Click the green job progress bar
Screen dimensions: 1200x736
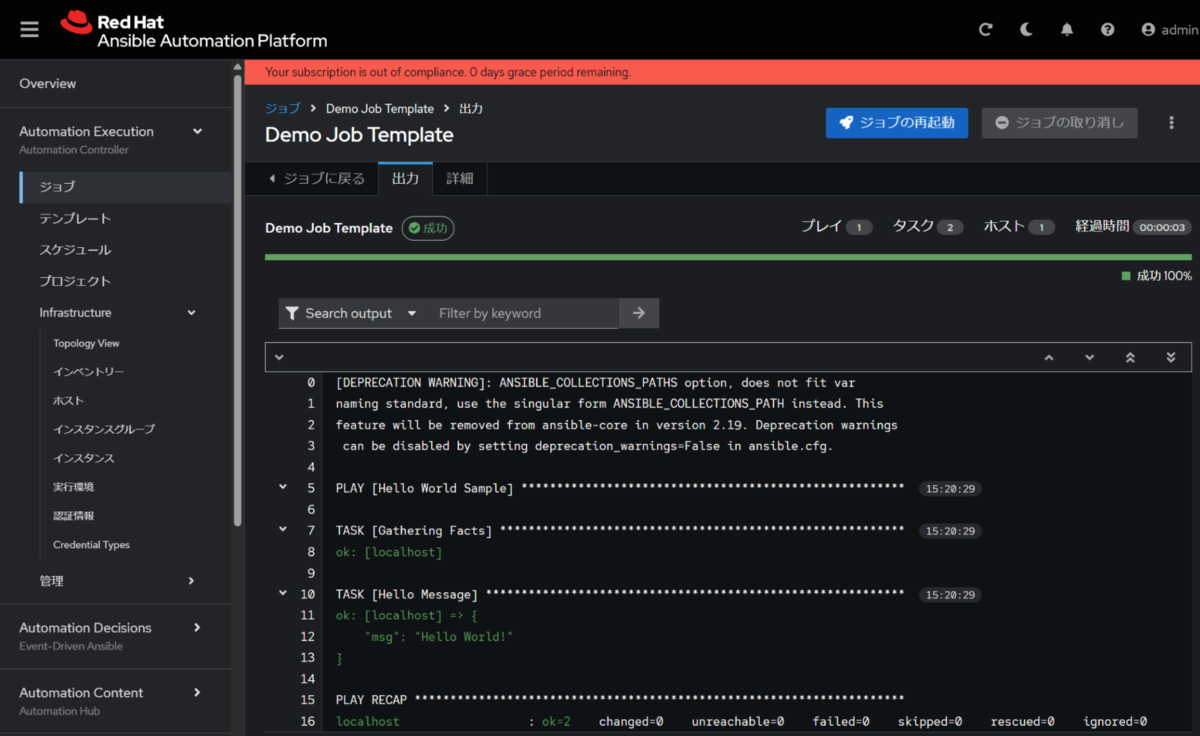(728, 257)
